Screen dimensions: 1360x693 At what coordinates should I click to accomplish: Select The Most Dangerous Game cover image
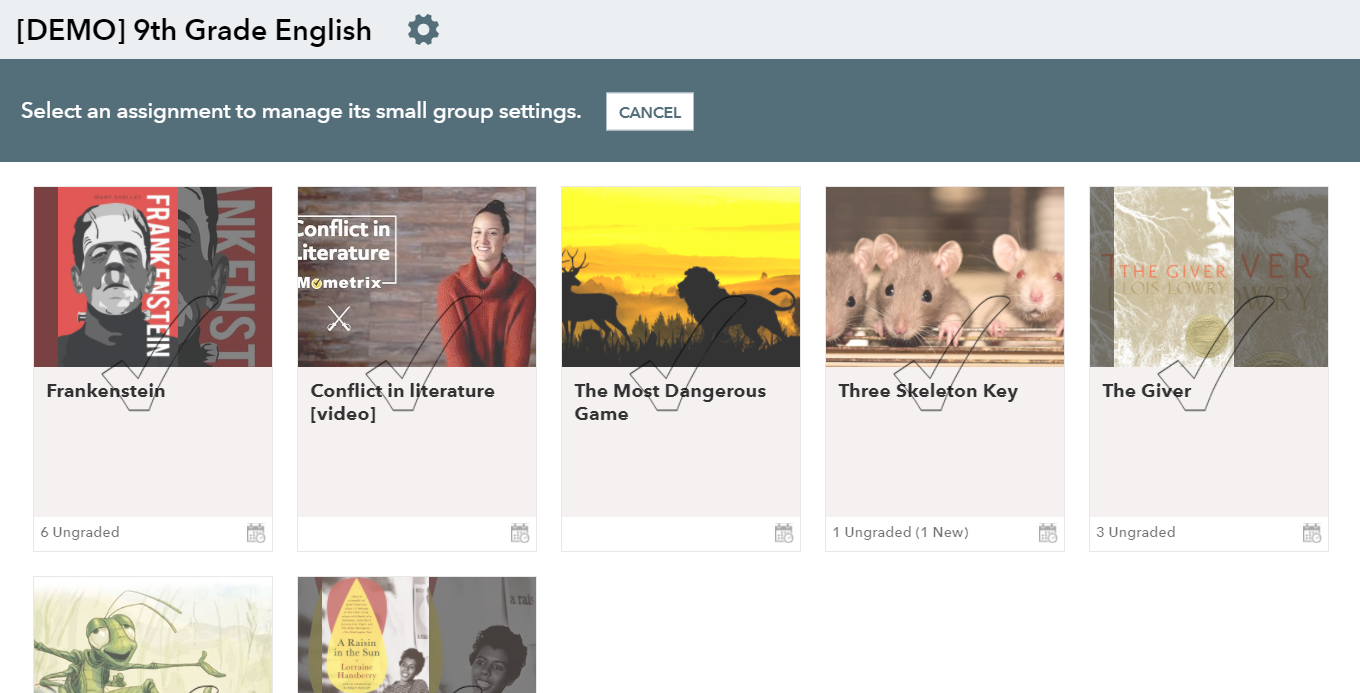[x=681, y=277]
